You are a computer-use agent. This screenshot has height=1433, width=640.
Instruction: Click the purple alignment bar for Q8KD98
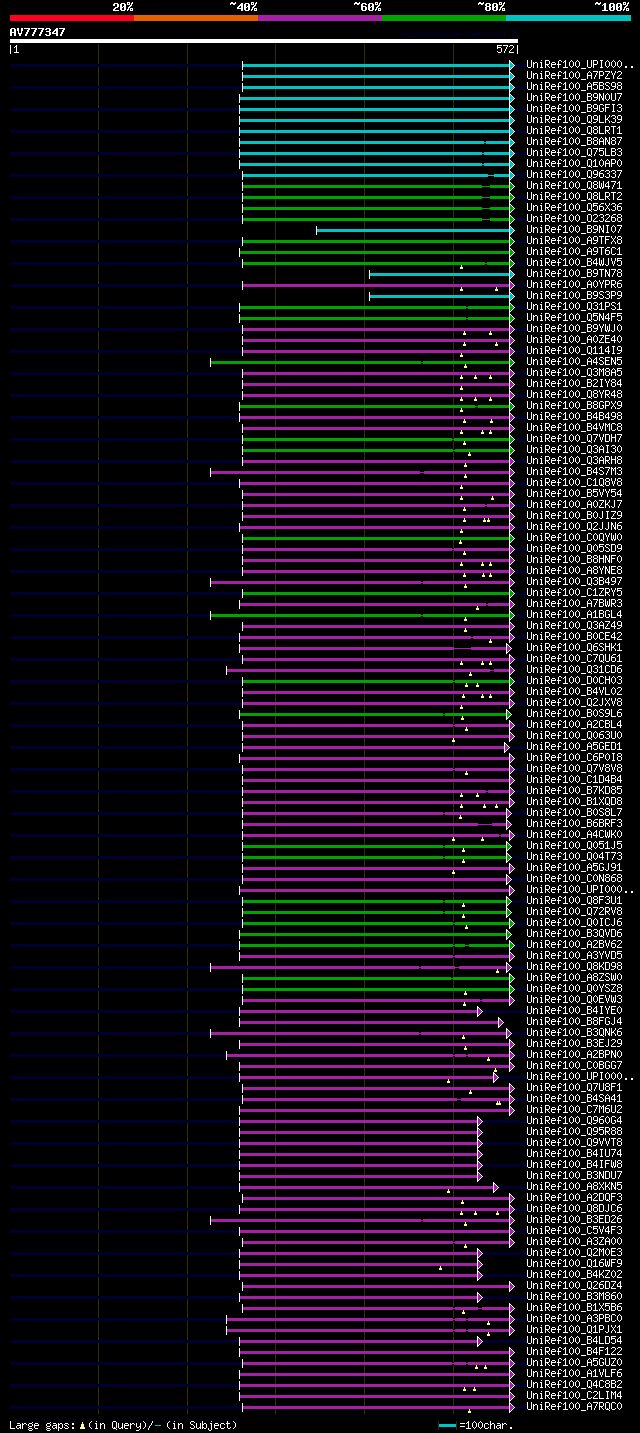pos(360,967)
